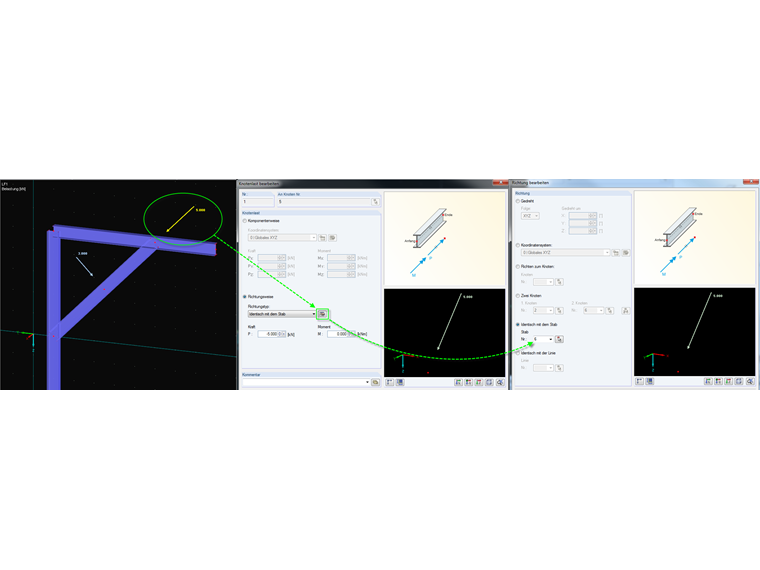
Task: Click edit coordinate system icon in Richtung dialog
Action: point(626,253)
